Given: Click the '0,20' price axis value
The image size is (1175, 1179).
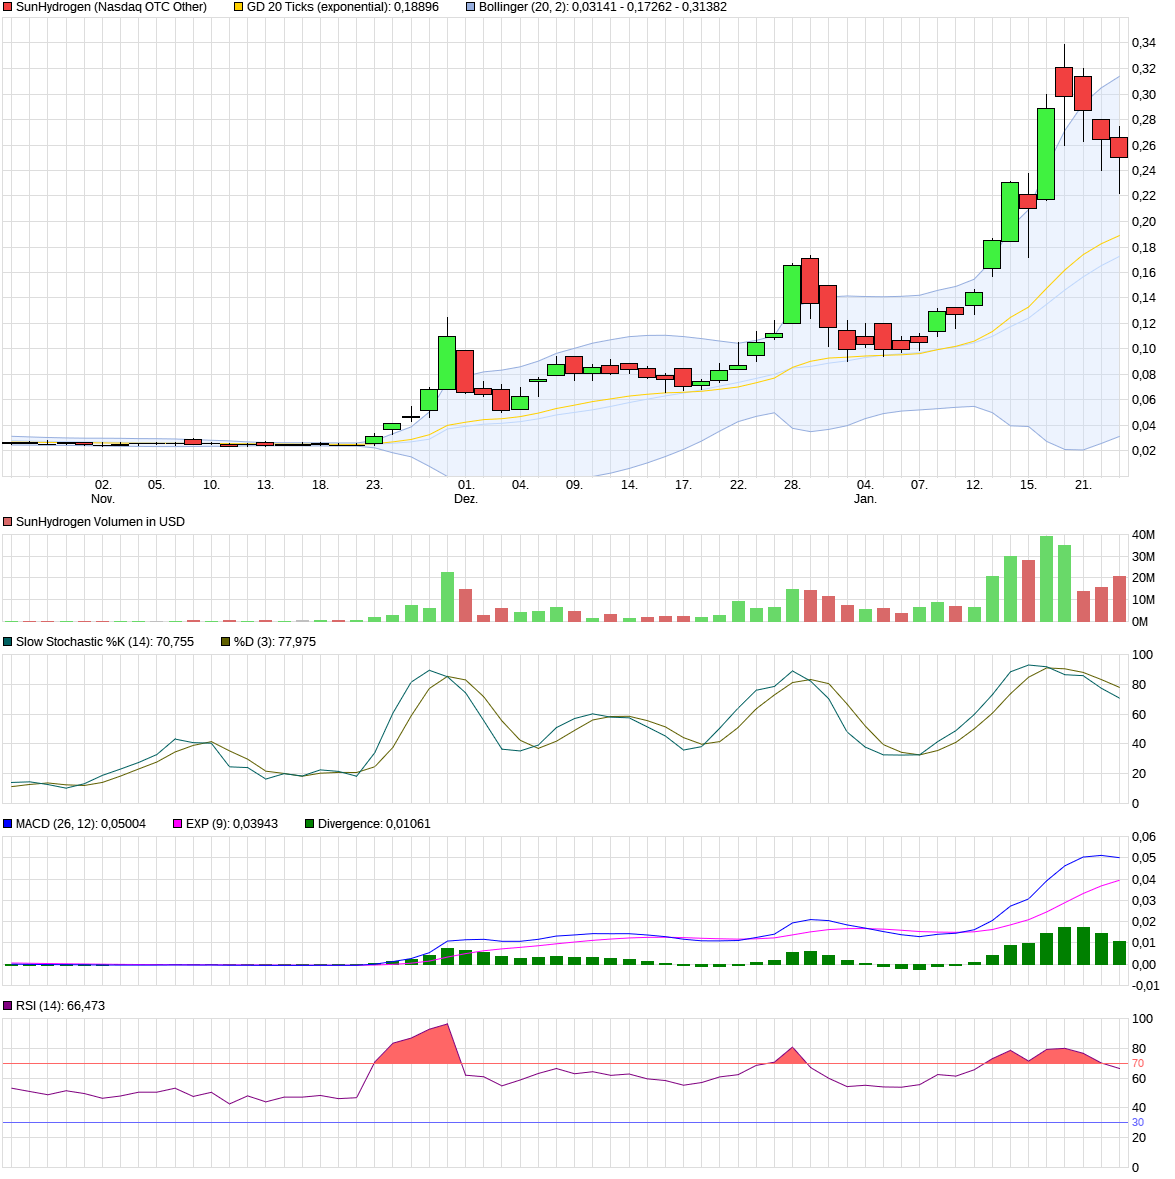Looking at the screenshot, I should coord(1144,222).
